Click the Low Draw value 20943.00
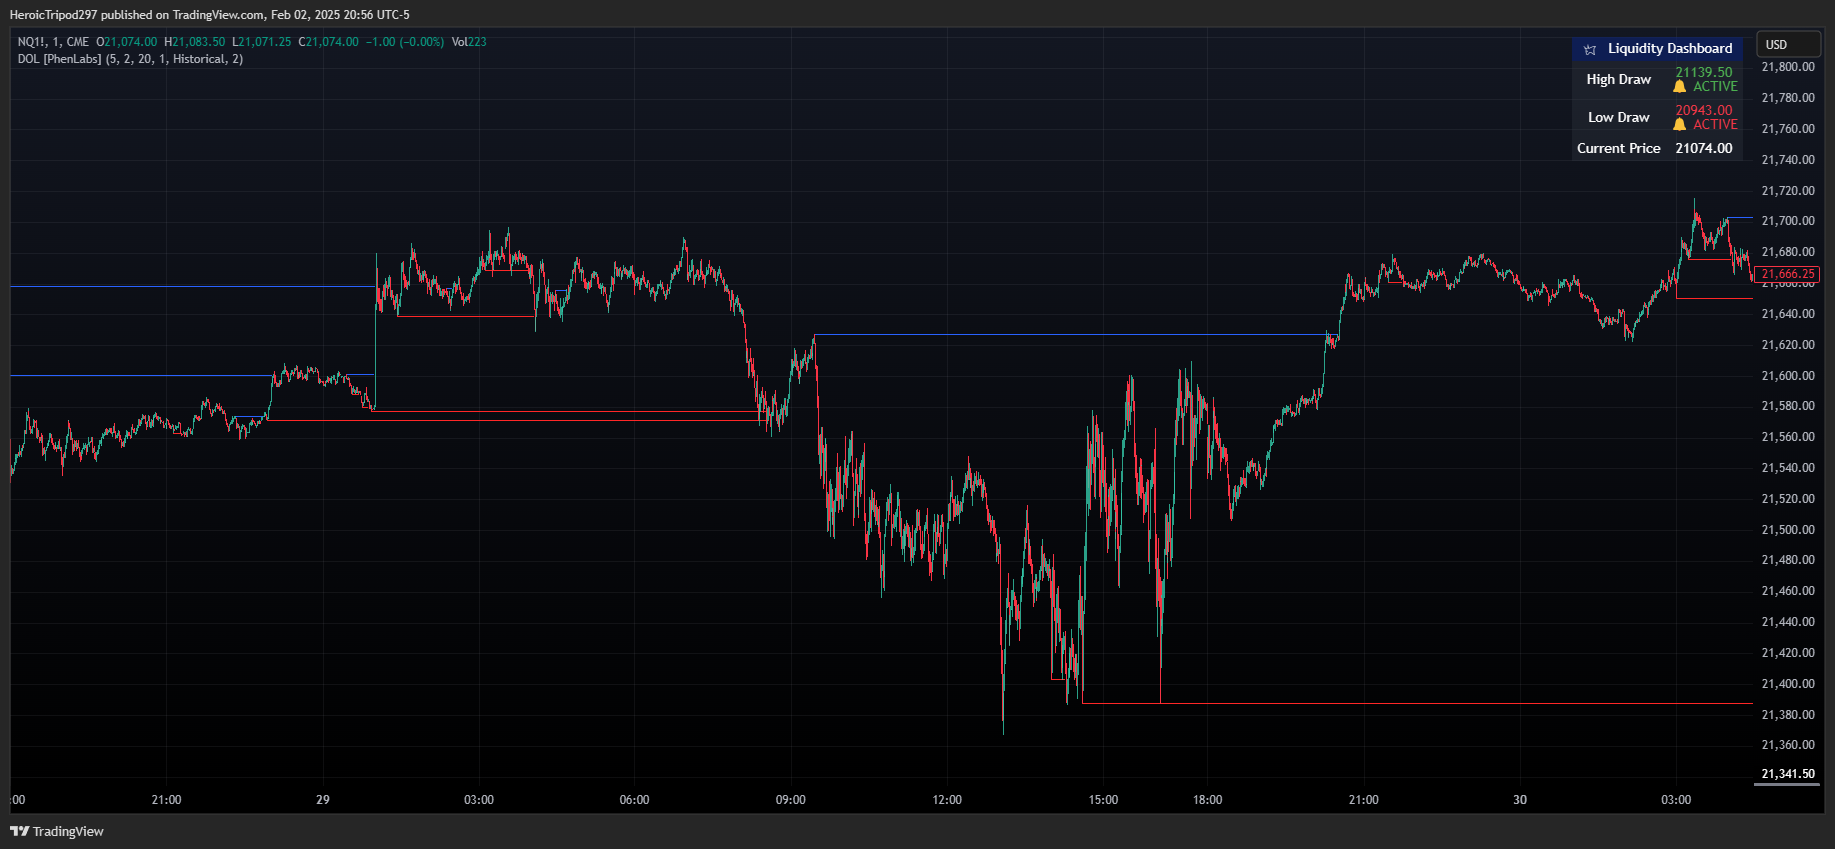The image size is (1835, 849). [1704, 110]
